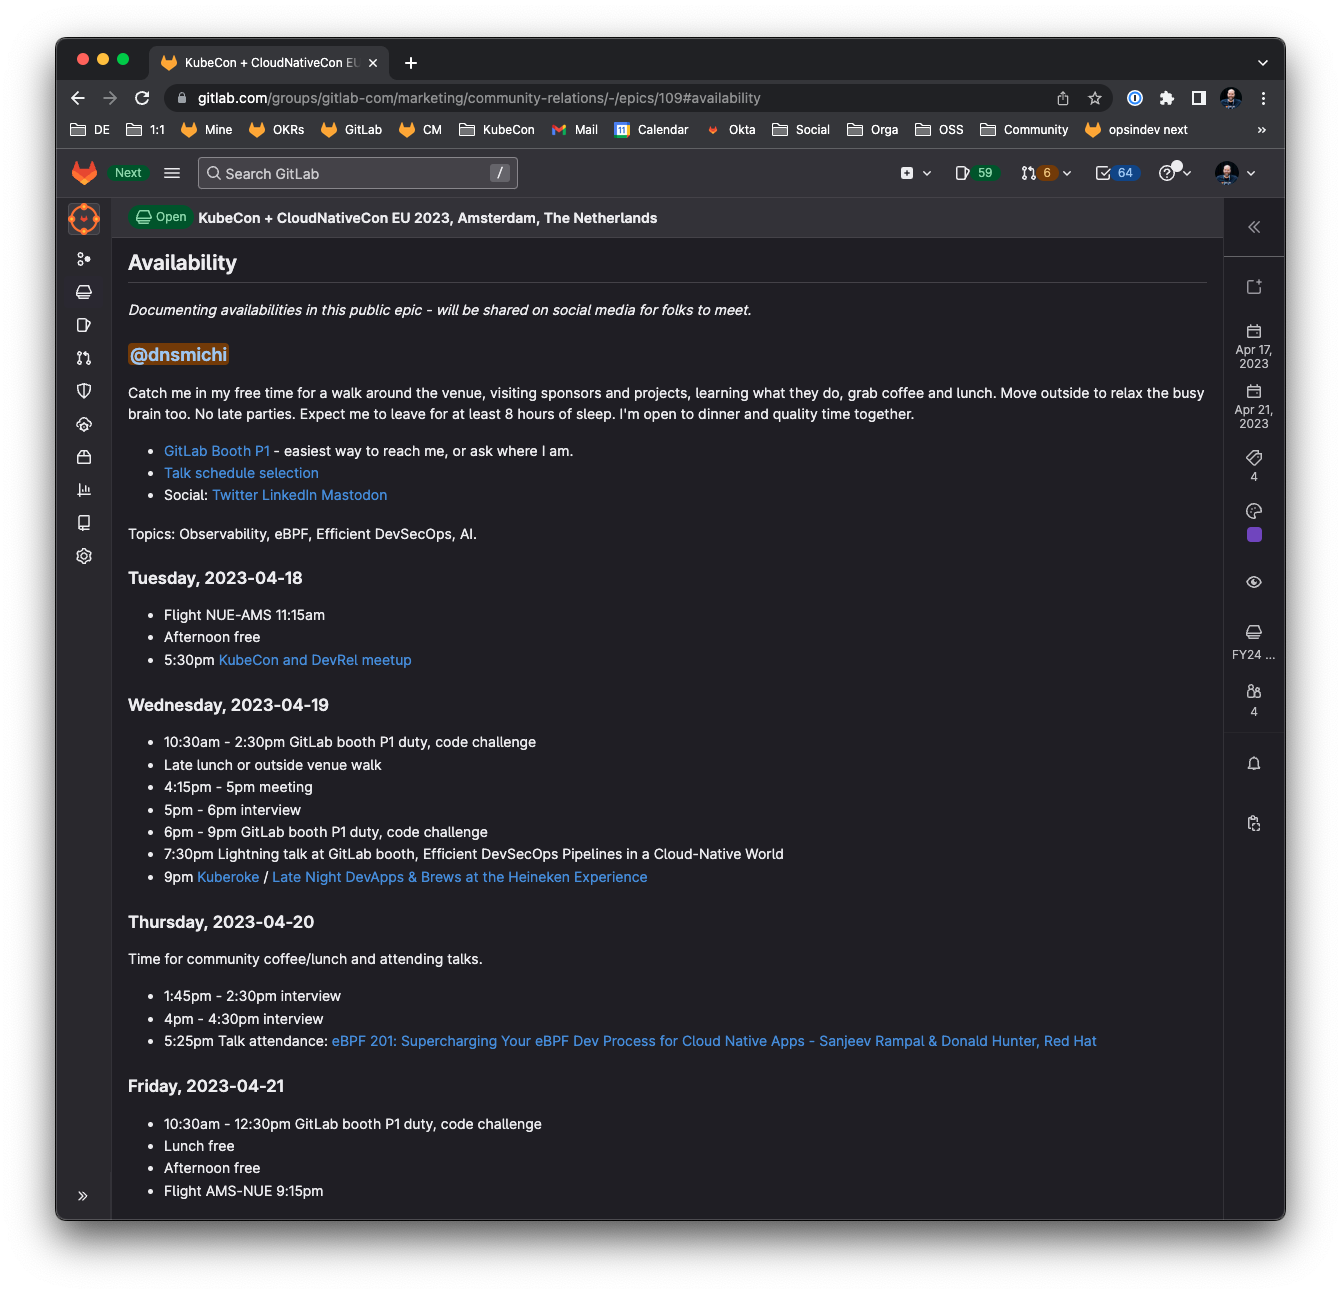Open group Settings gear icon in sidebar

pos(84,556)
